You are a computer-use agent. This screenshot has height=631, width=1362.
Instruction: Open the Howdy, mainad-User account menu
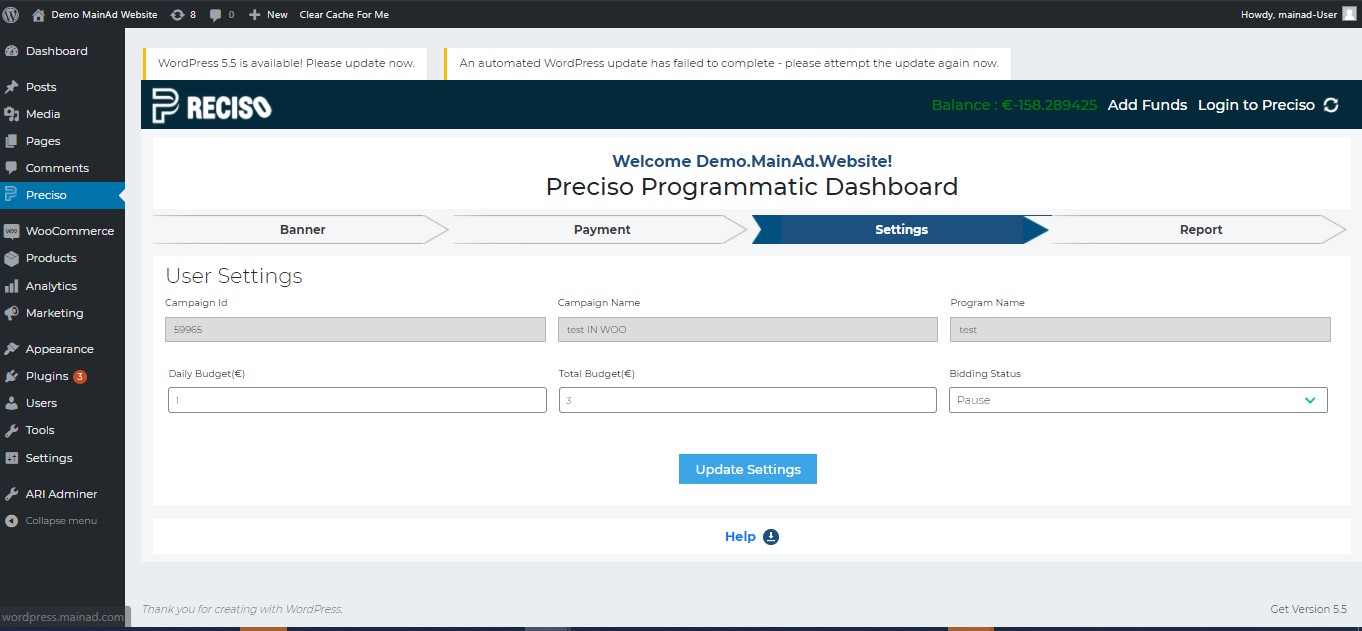[1298, 14]
